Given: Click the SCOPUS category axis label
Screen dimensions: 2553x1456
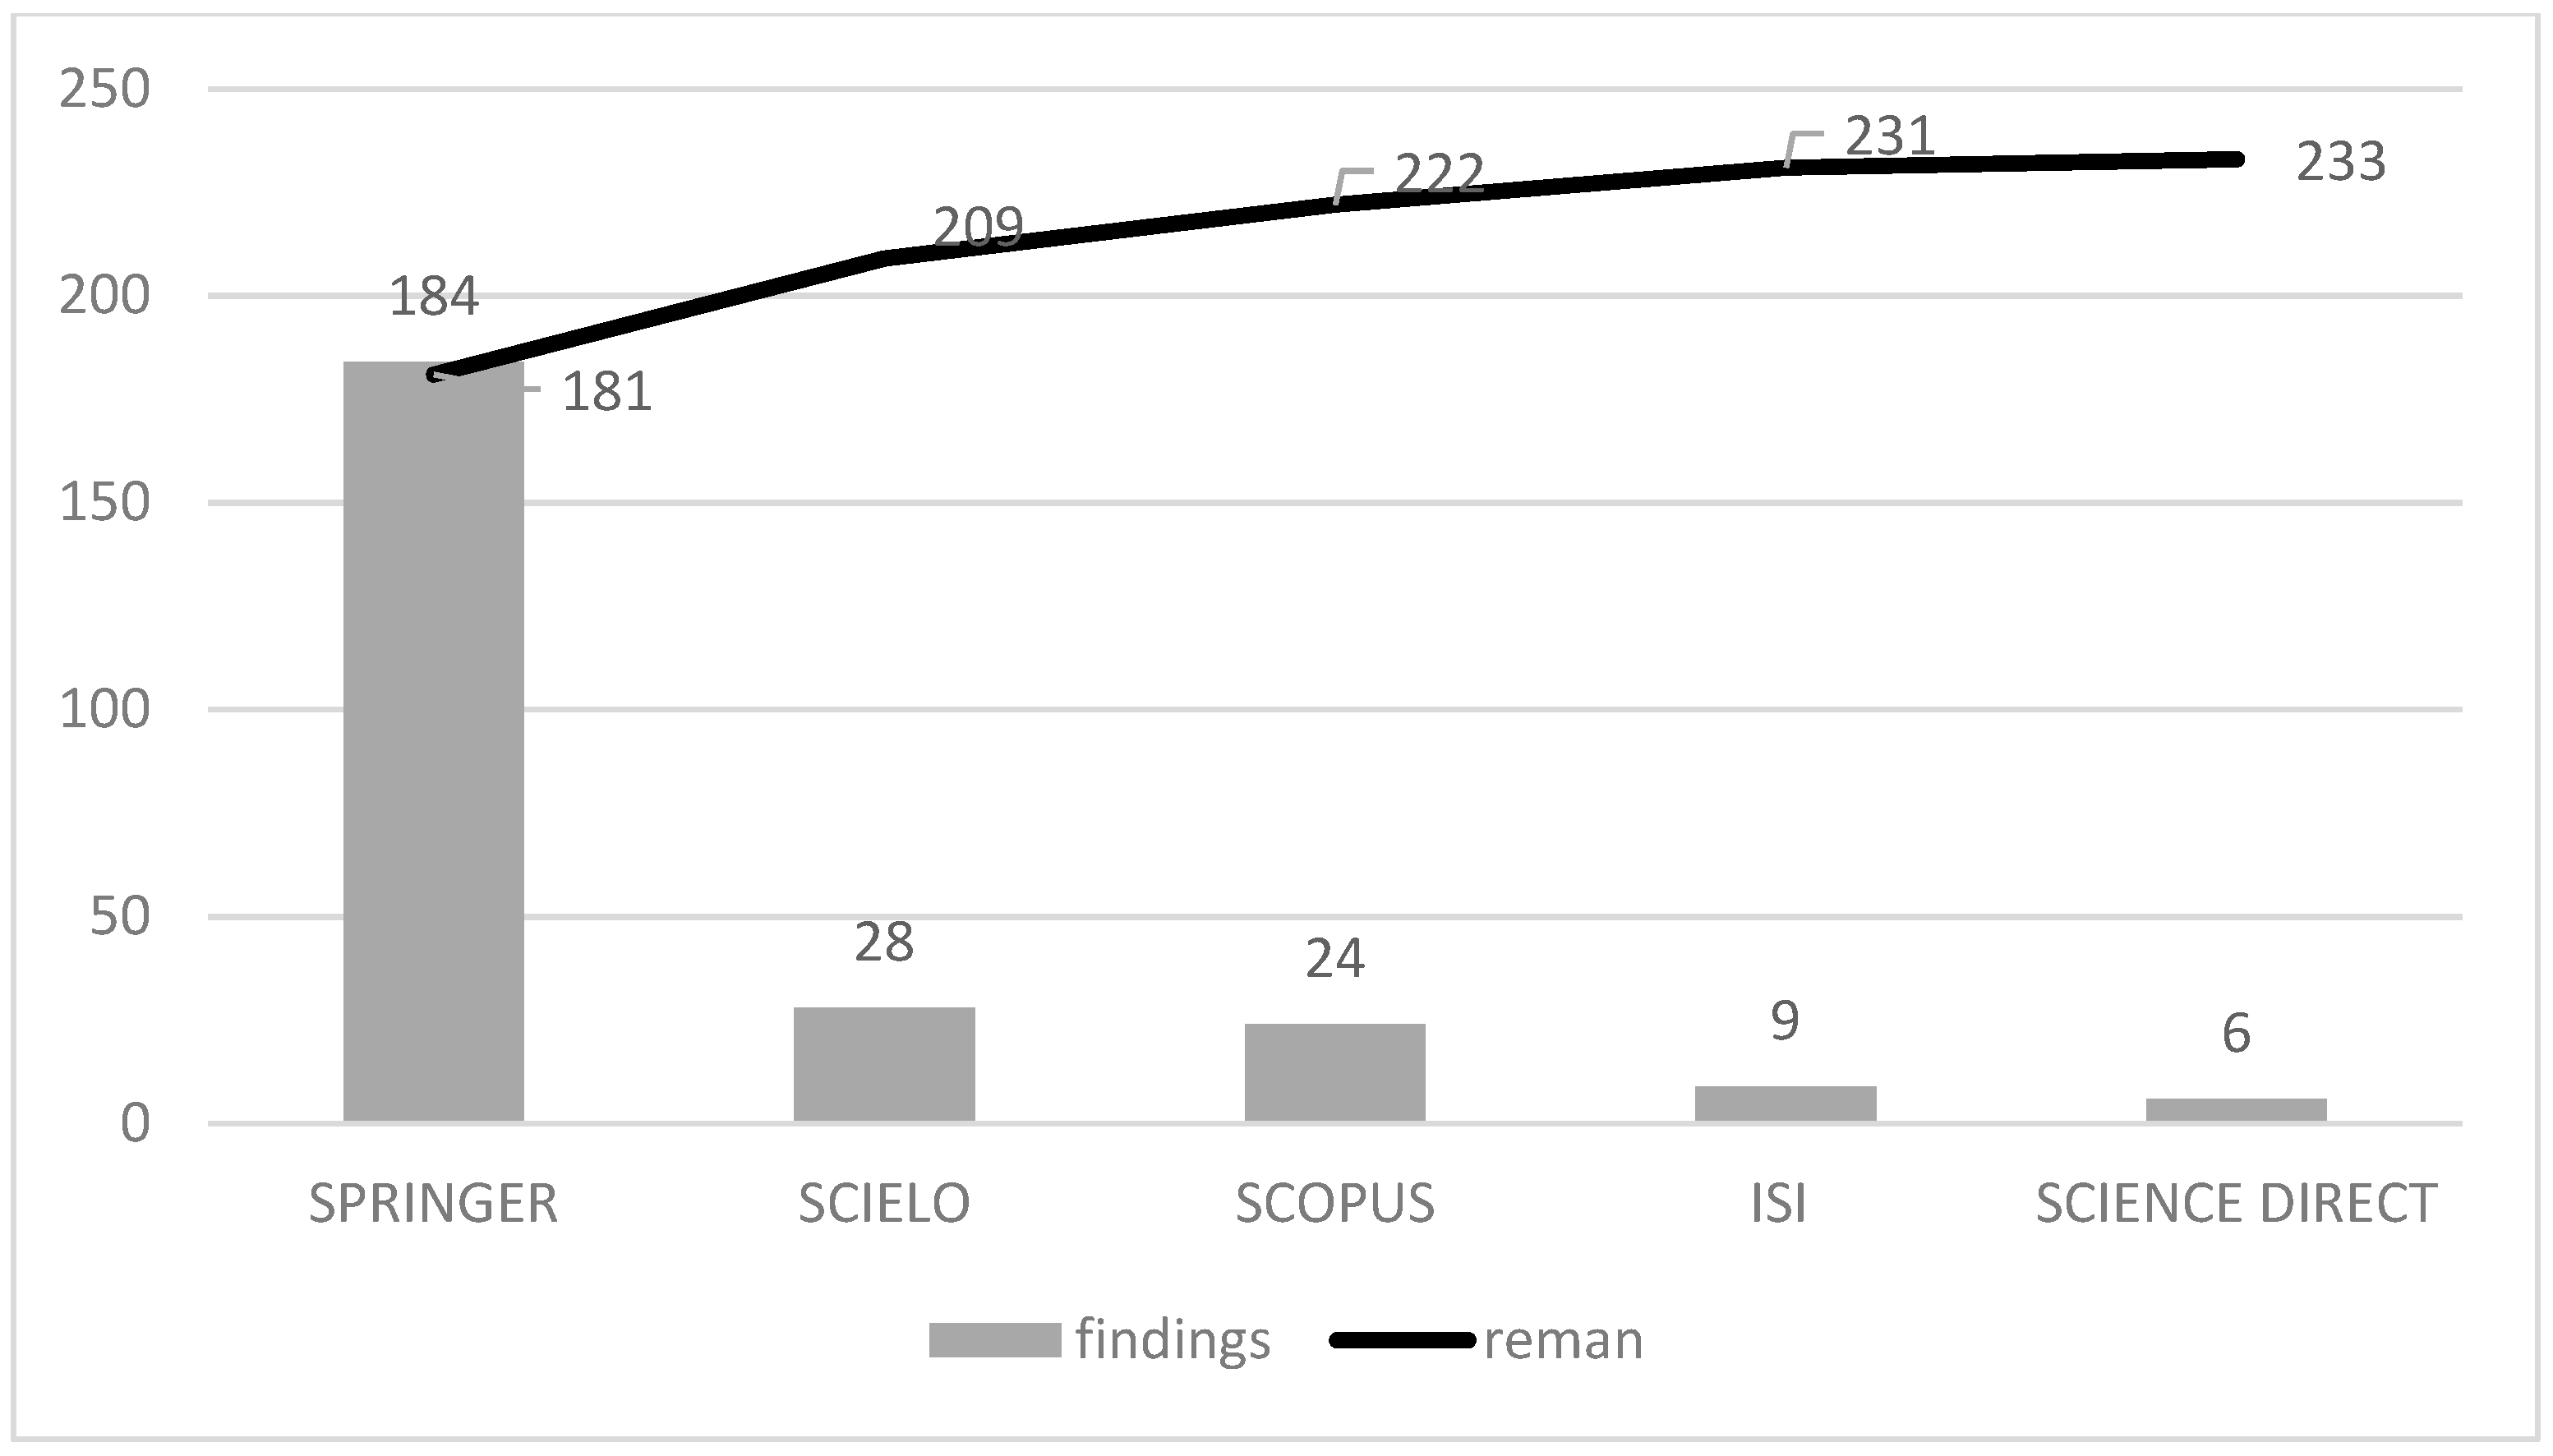Looking at the screenshot, I should [x=1334, y=1203].
